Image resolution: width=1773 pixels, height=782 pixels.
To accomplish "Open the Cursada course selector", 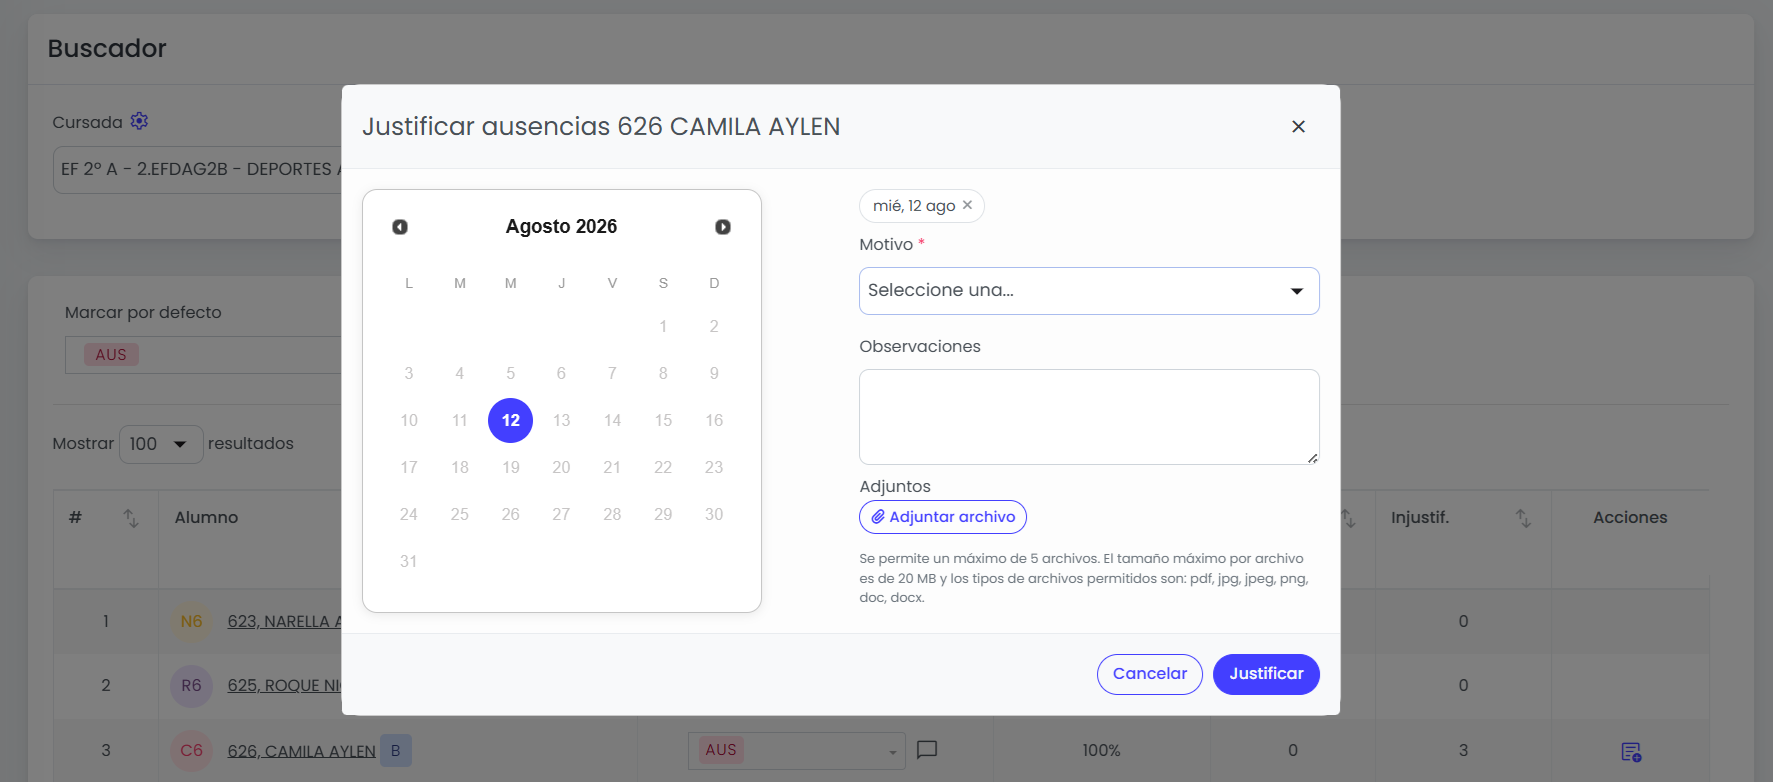I will pos(198,170).
